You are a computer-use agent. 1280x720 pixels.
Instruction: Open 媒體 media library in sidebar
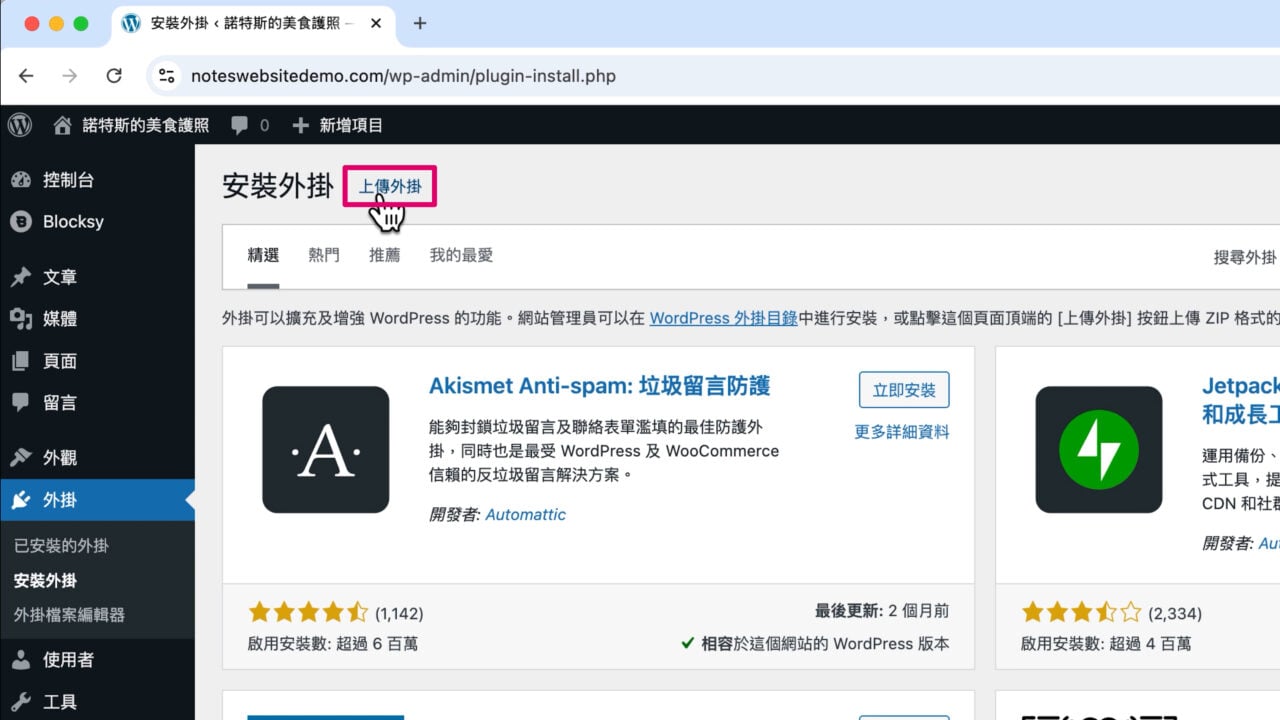click(x=60, y=319)
